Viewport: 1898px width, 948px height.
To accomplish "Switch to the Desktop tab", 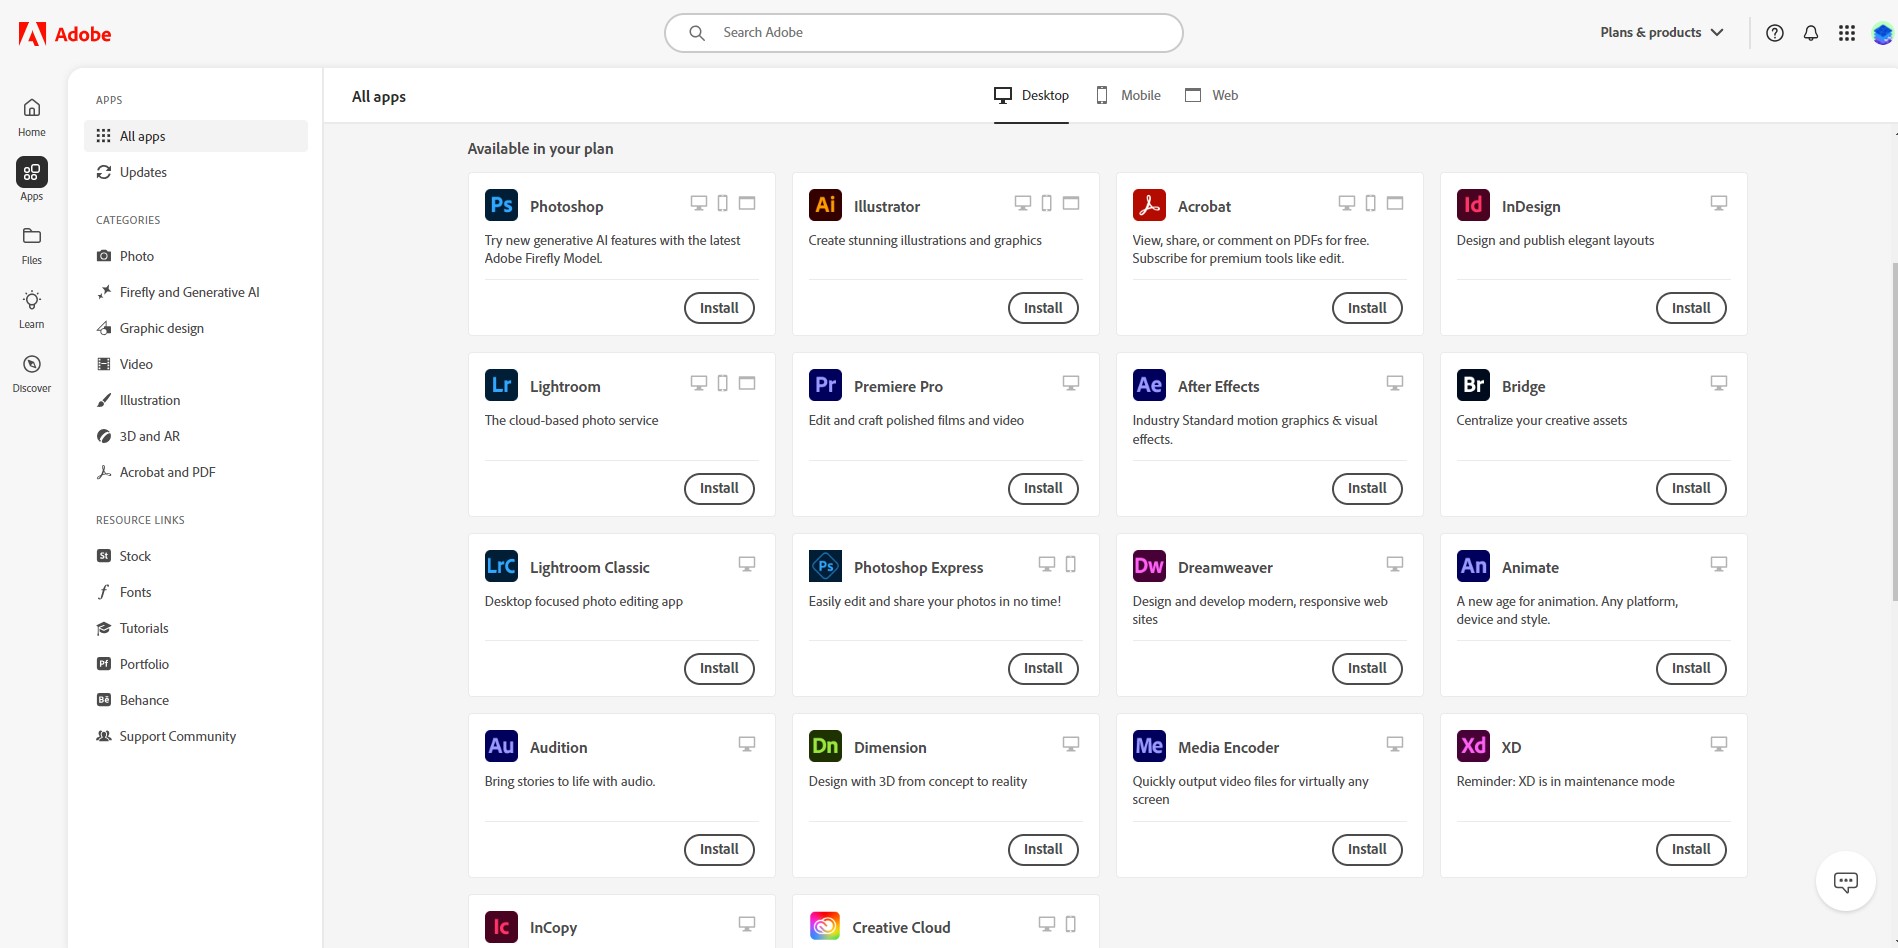I will 1031,96.
